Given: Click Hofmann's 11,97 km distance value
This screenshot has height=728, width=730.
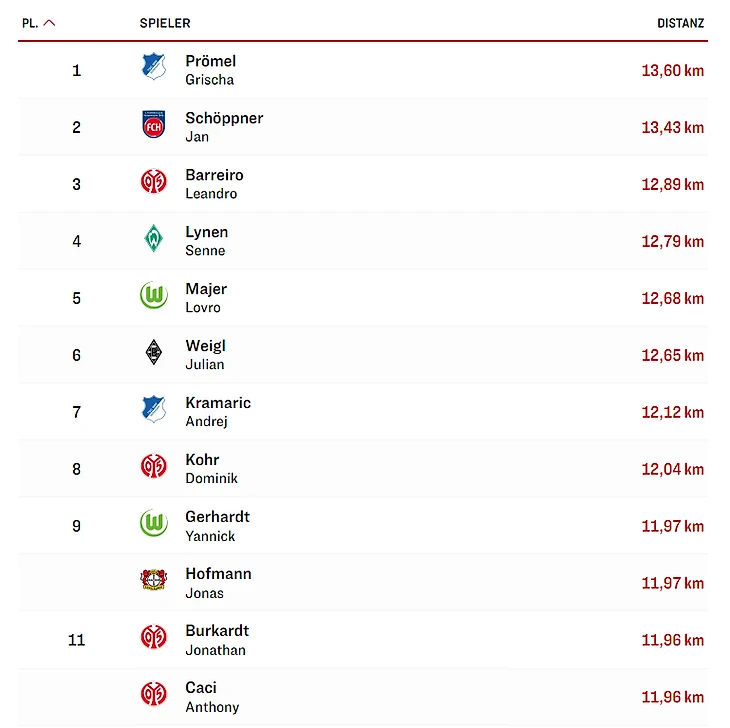Looking at the screenshot, I should [x=672, y=583].
